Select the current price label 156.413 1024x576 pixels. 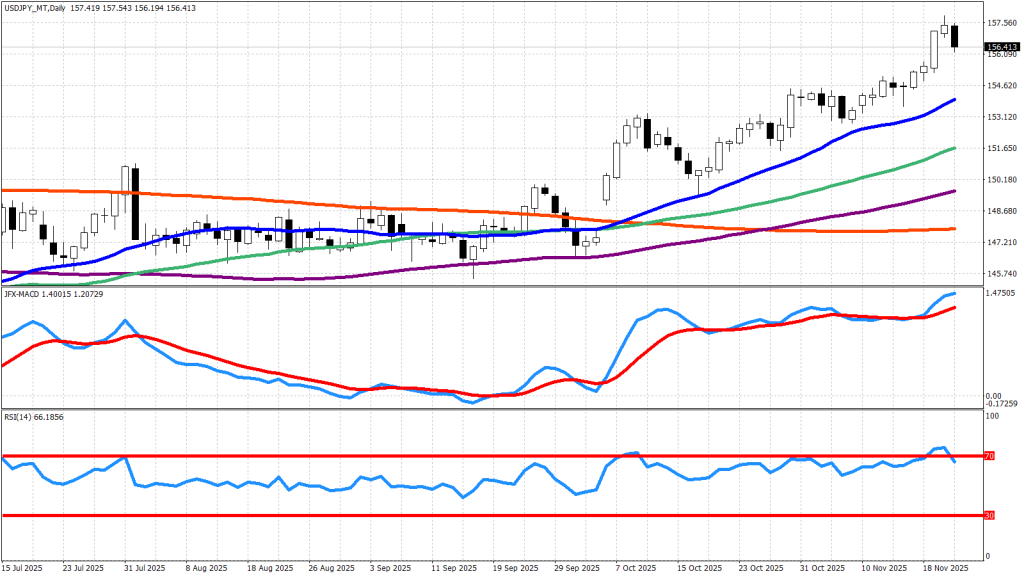coord(1000,47)
